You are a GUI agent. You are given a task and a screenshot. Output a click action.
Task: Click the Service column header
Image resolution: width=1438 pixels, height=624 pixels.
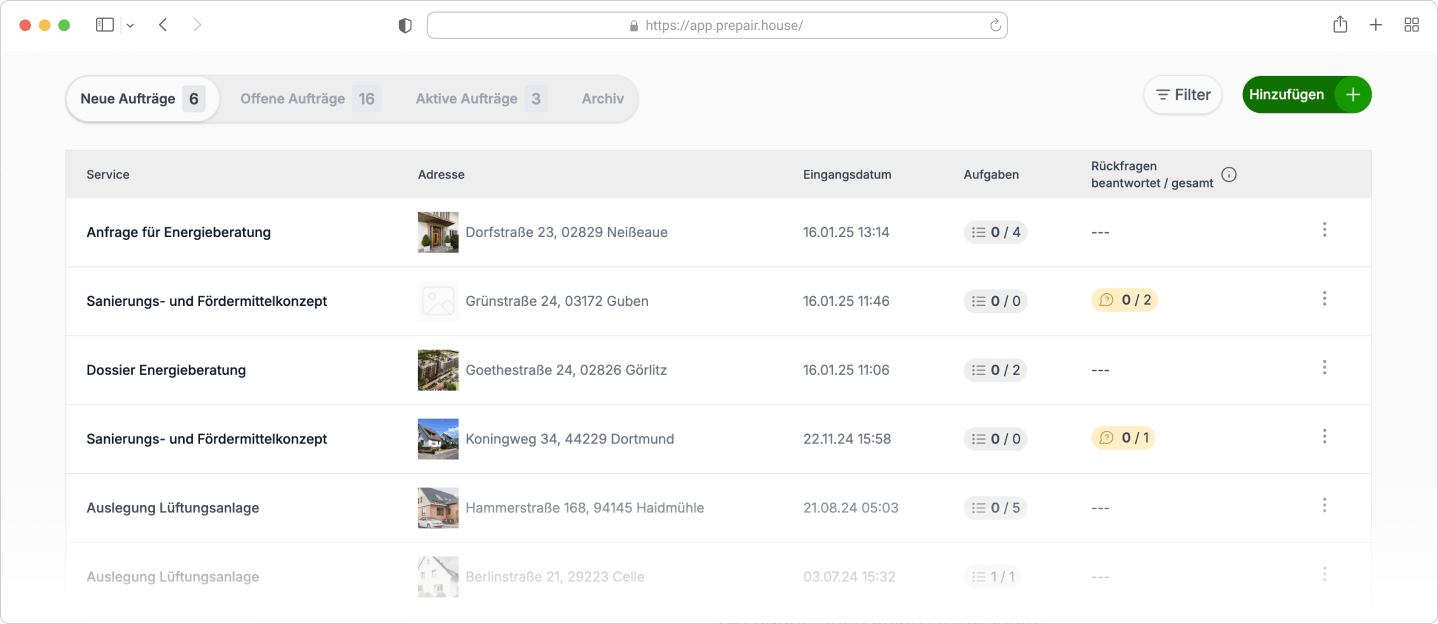coord(108,174)
